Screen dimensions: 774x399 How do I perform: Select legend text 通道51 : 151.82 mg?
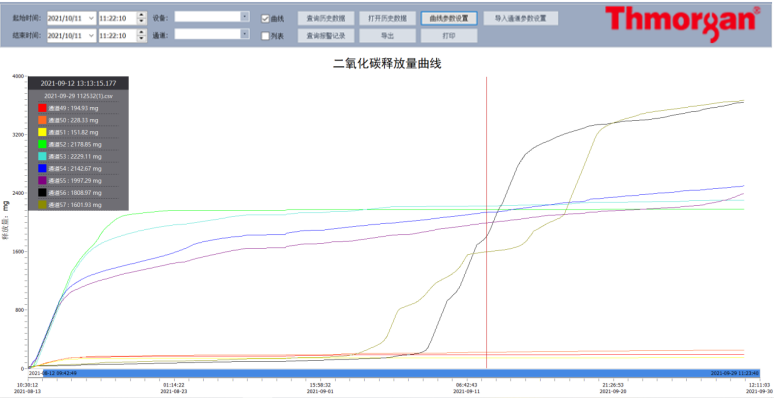tap(73, 132)
